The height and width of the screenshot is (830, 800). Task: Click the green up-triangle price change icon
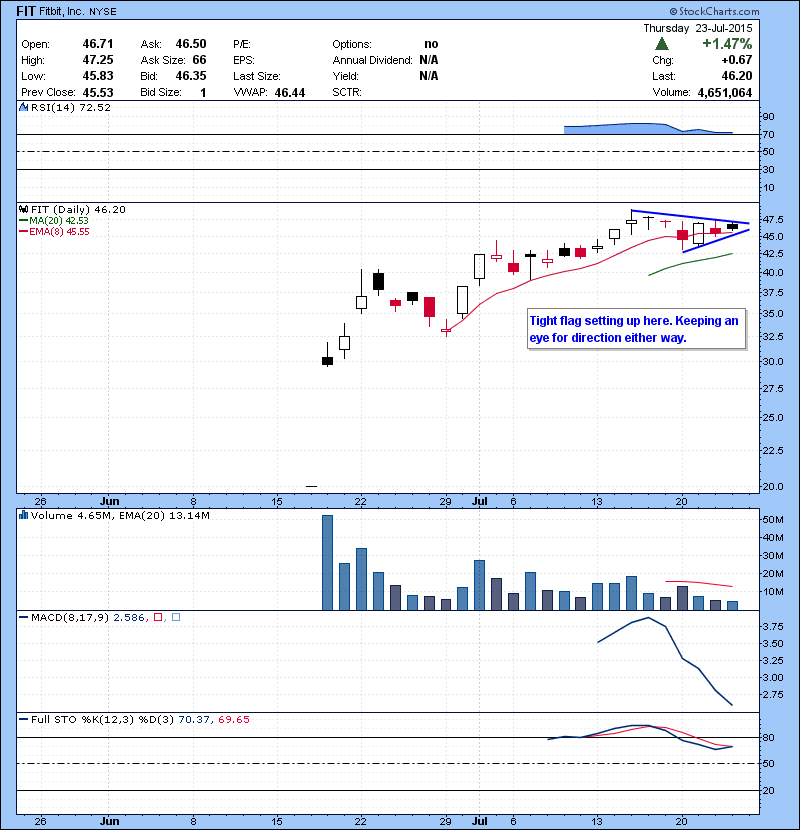point(662,43)
